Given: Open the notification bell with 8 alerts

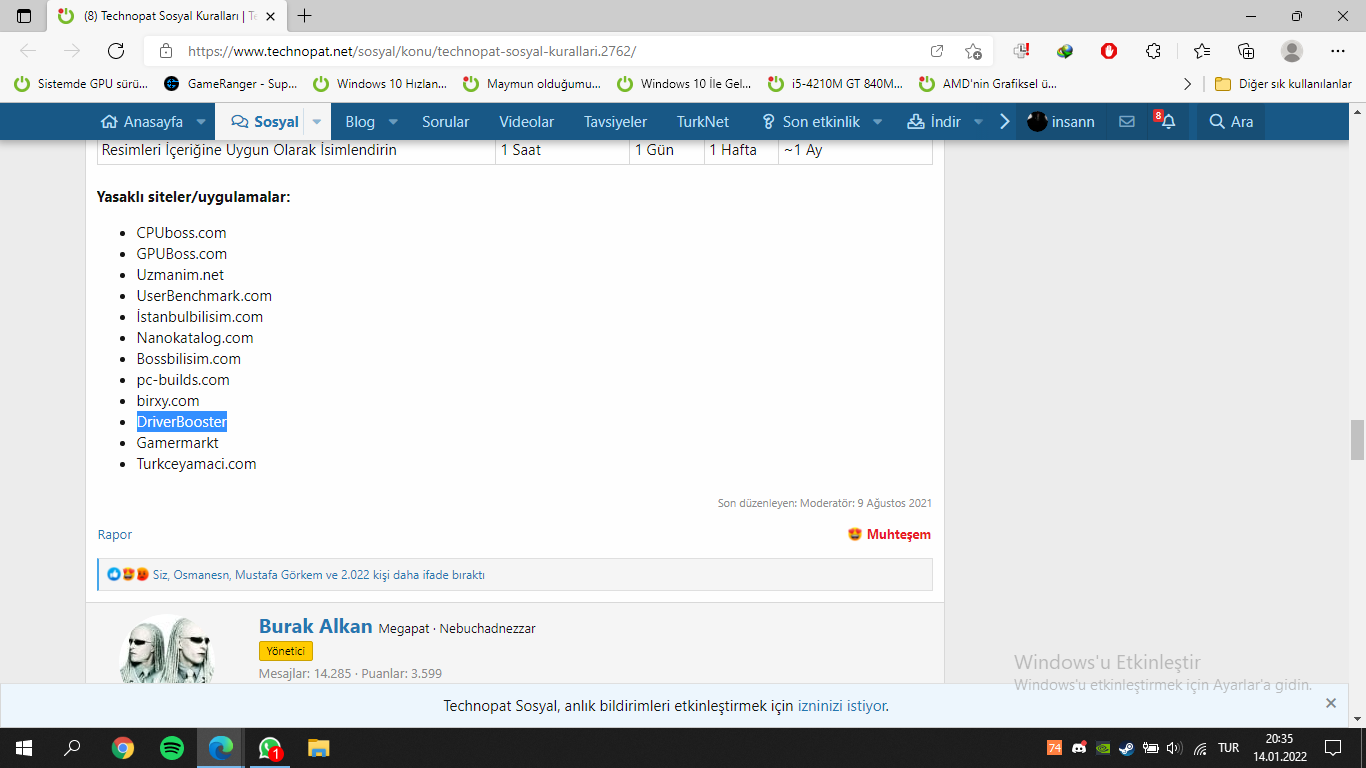Looking at the screenshot, I should click(x=1166, y=121).
